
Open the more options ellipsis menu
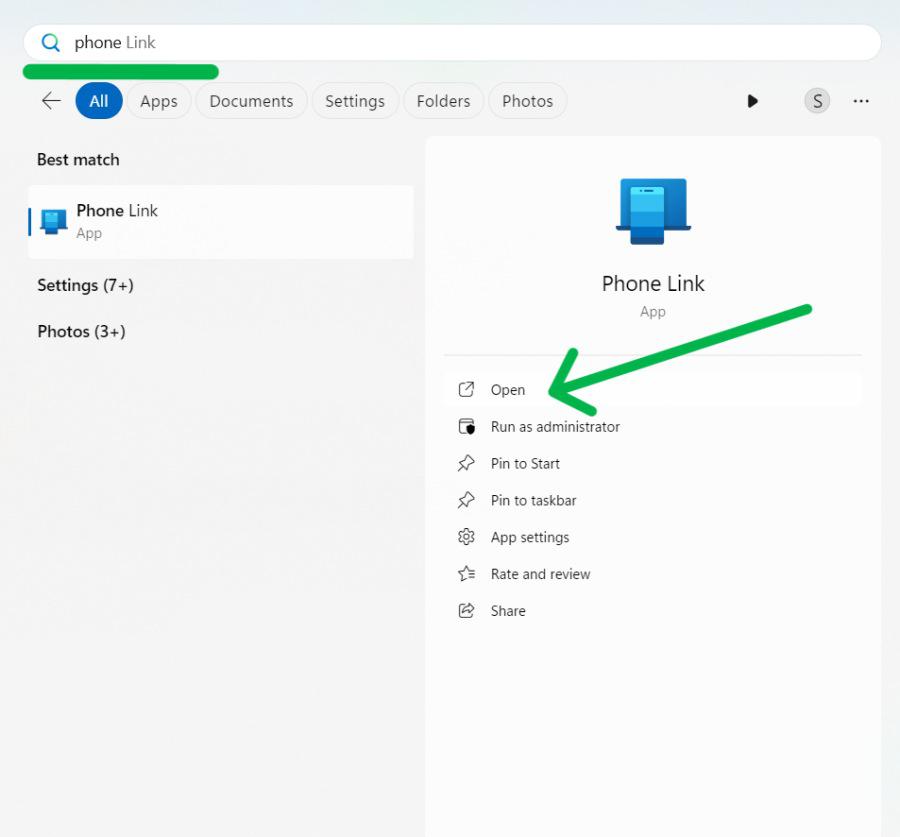[861, 101]
